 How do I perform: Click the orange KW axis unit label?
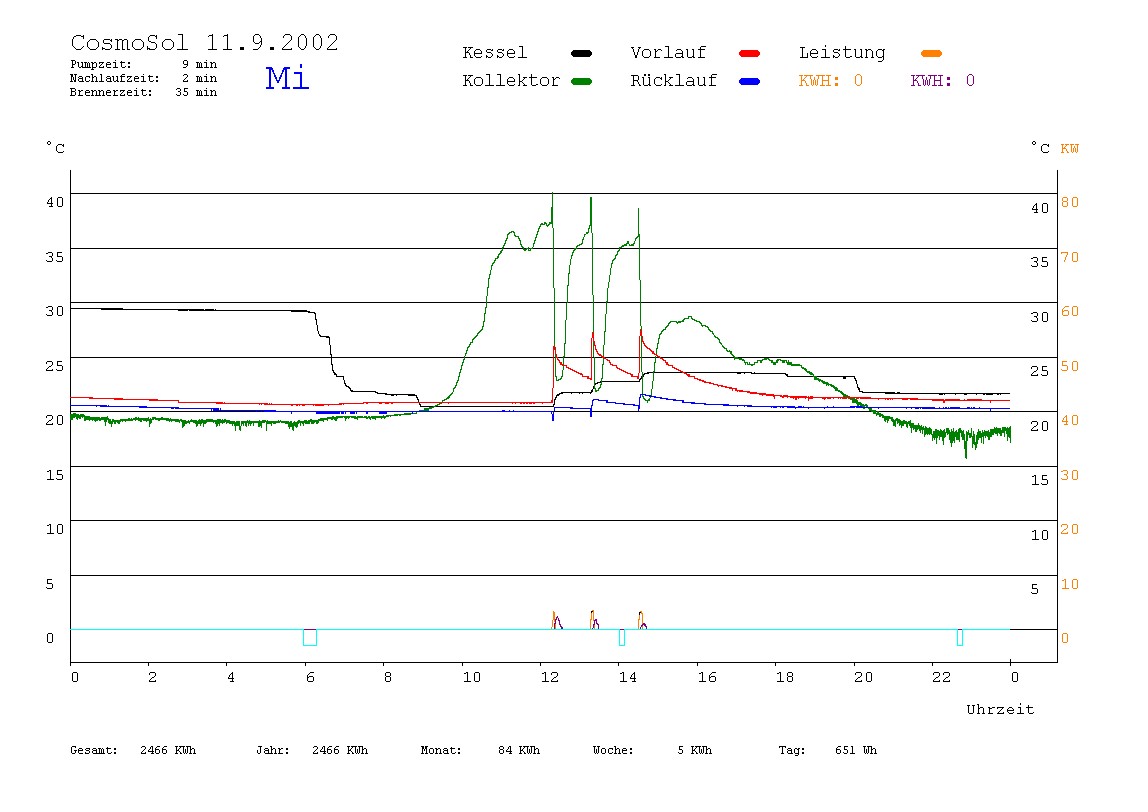[1069, 149]
